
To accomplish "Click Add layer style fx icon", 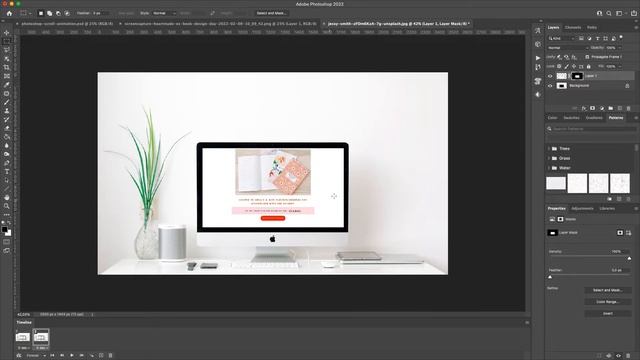I will (584, 108).
